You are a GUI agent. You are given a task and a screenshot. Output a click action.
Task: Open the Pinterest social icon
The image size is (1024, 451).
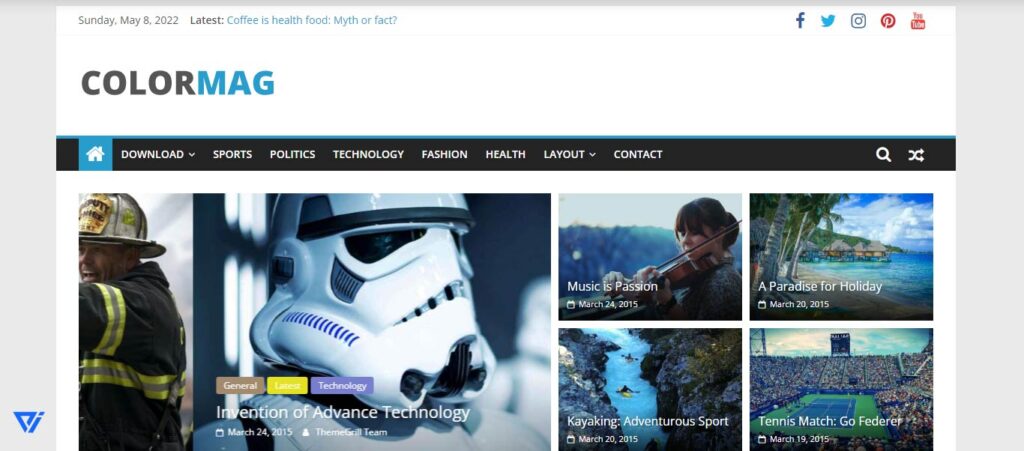888,21
